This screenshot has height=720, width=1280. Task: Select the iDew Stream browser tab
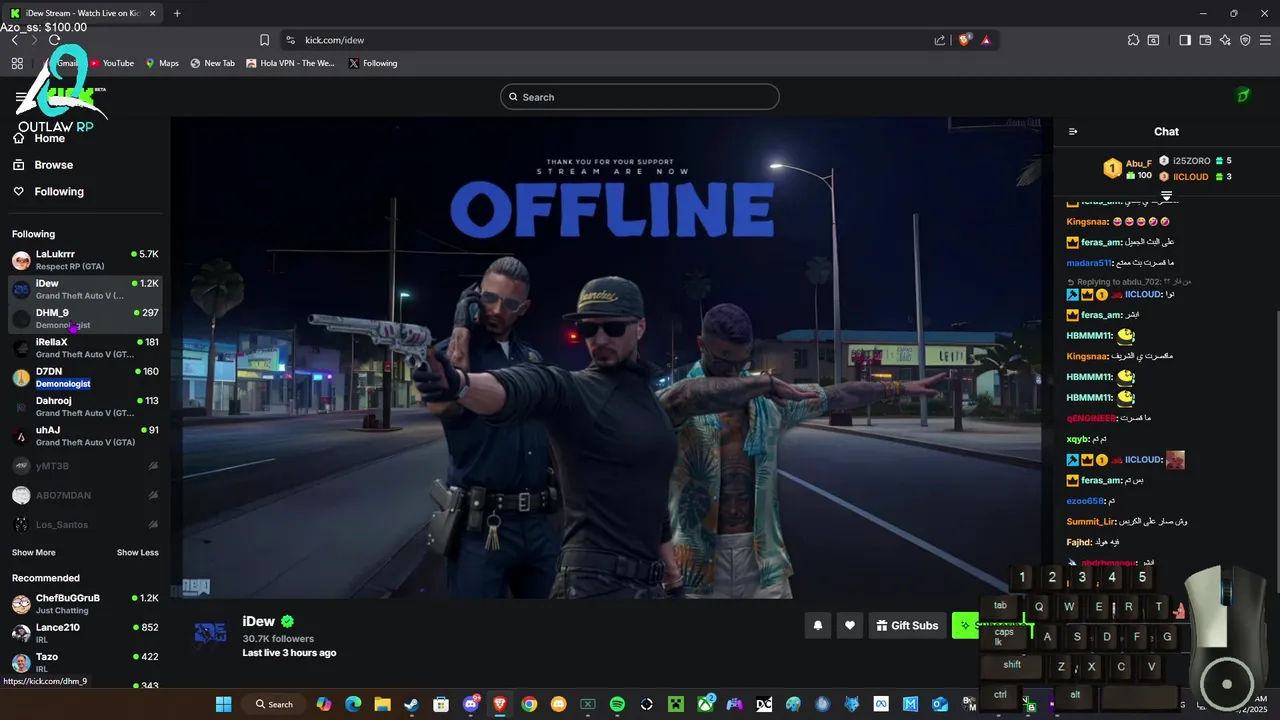pos(83,13)
